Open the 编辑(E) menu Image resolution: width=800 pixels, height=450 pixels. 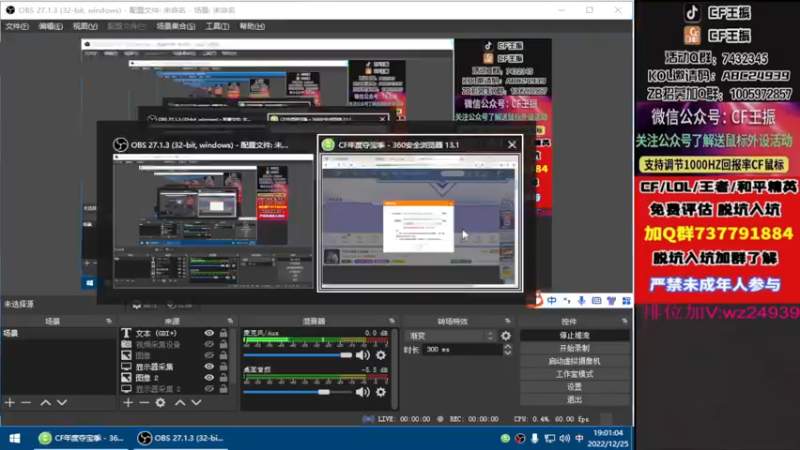click(x=51, y=26)
